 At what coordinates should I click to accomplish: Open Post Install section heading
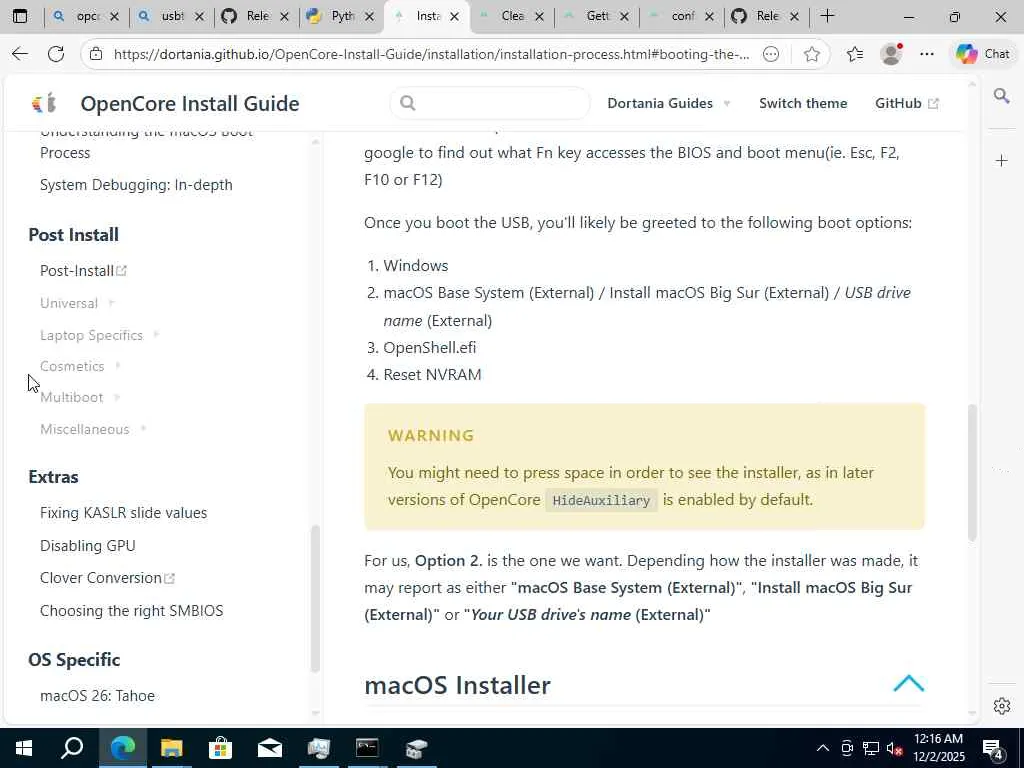click(74, 234)
